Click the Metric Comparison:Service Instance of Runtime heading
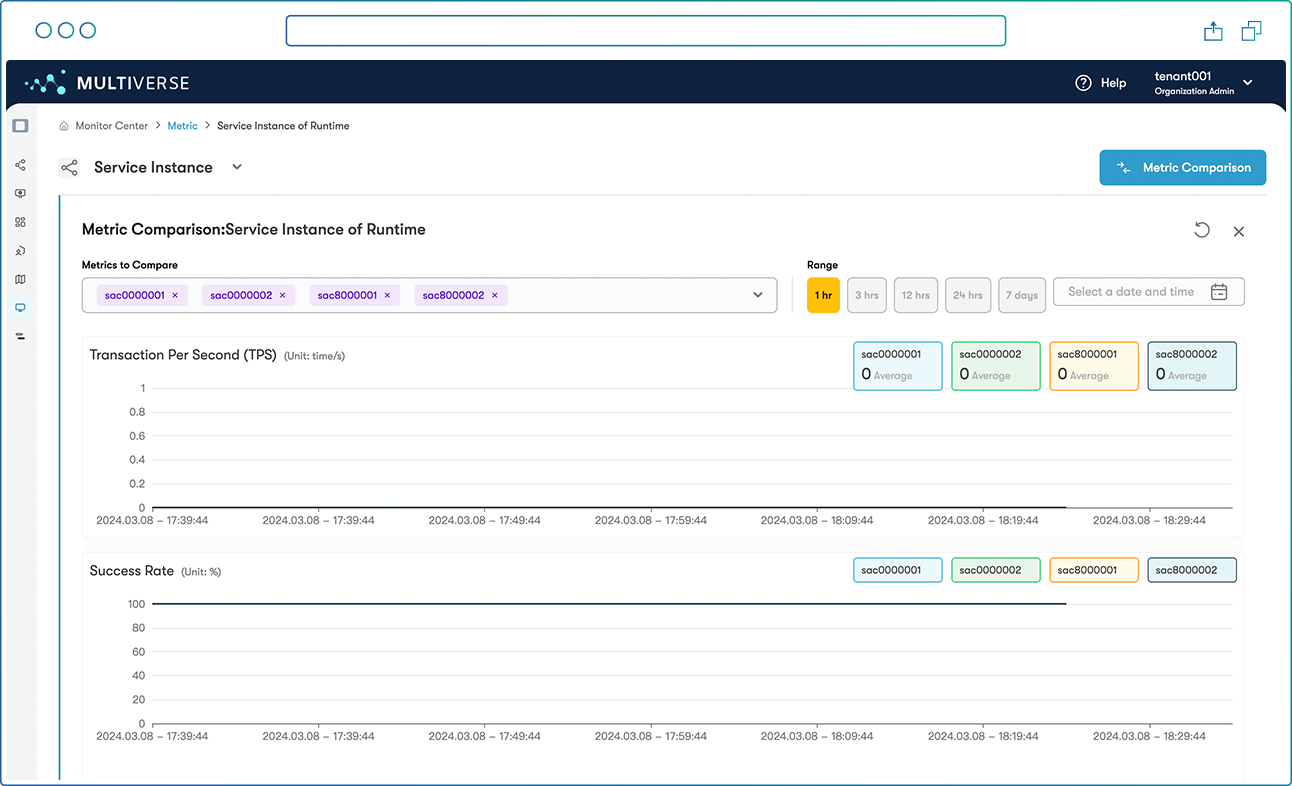The width and height of the screenshot is (1292, 786). tap(254, 229)
